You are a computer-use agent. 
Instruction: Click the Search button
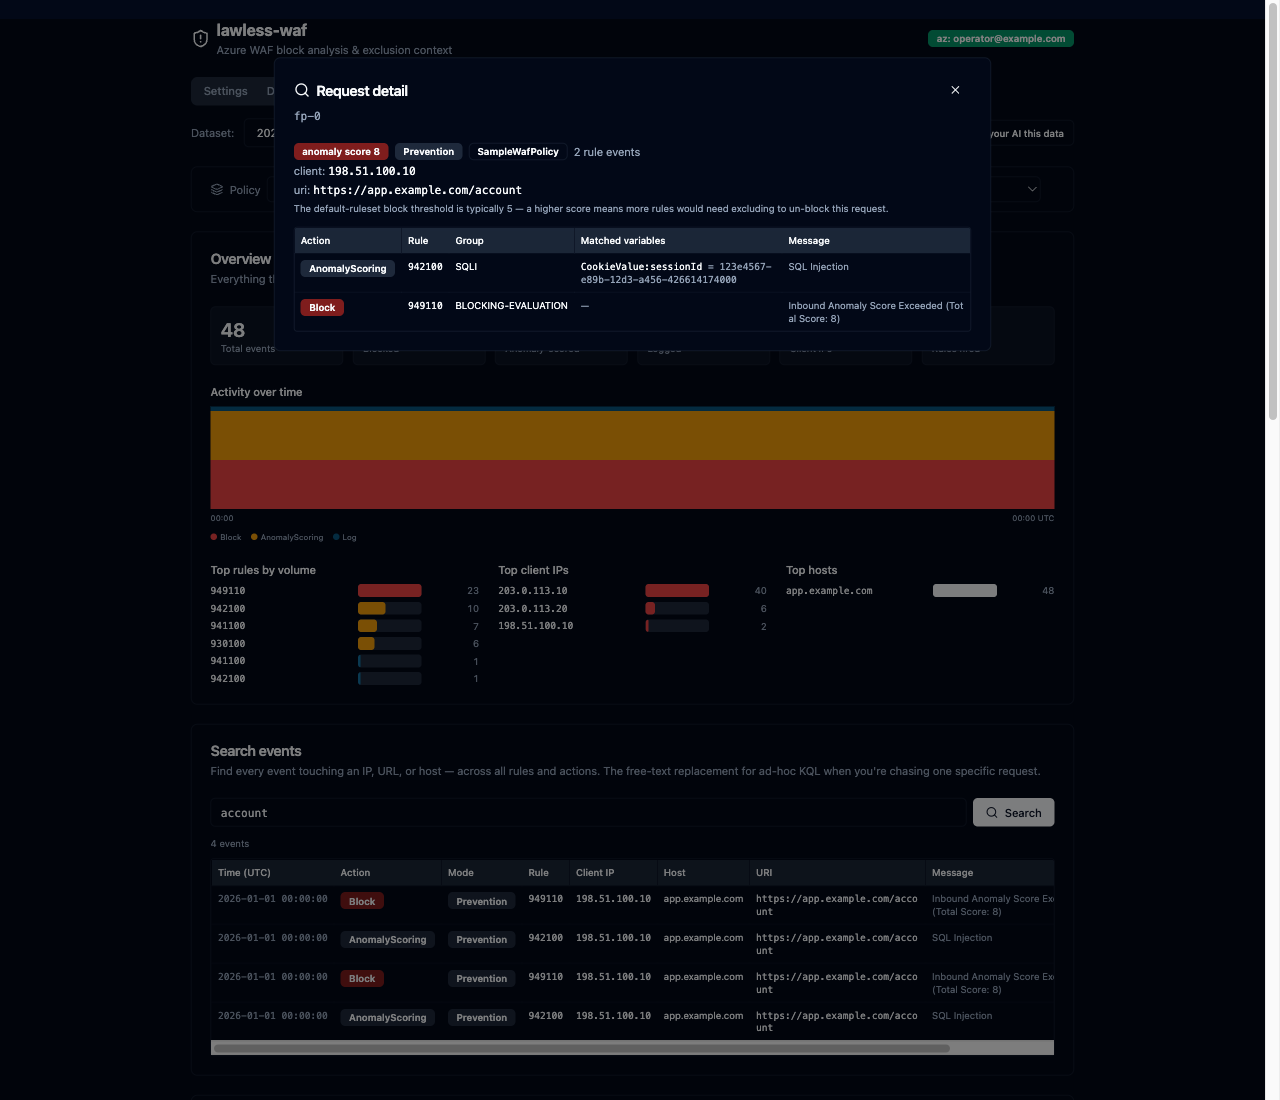pyautogui.click(x=1014, y=813)
